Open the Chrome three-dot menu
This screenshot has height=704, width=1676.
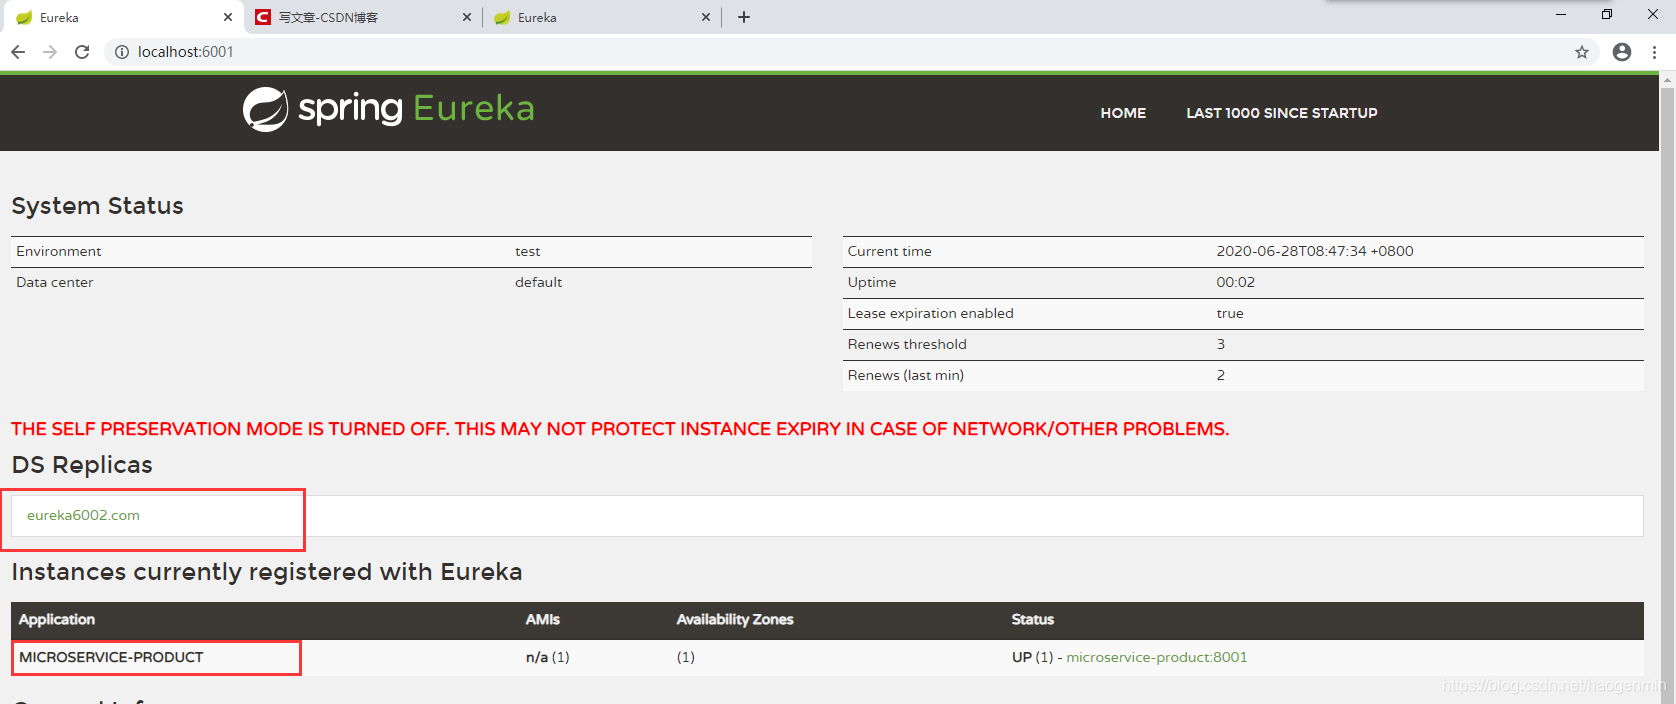coord(1655,52)
